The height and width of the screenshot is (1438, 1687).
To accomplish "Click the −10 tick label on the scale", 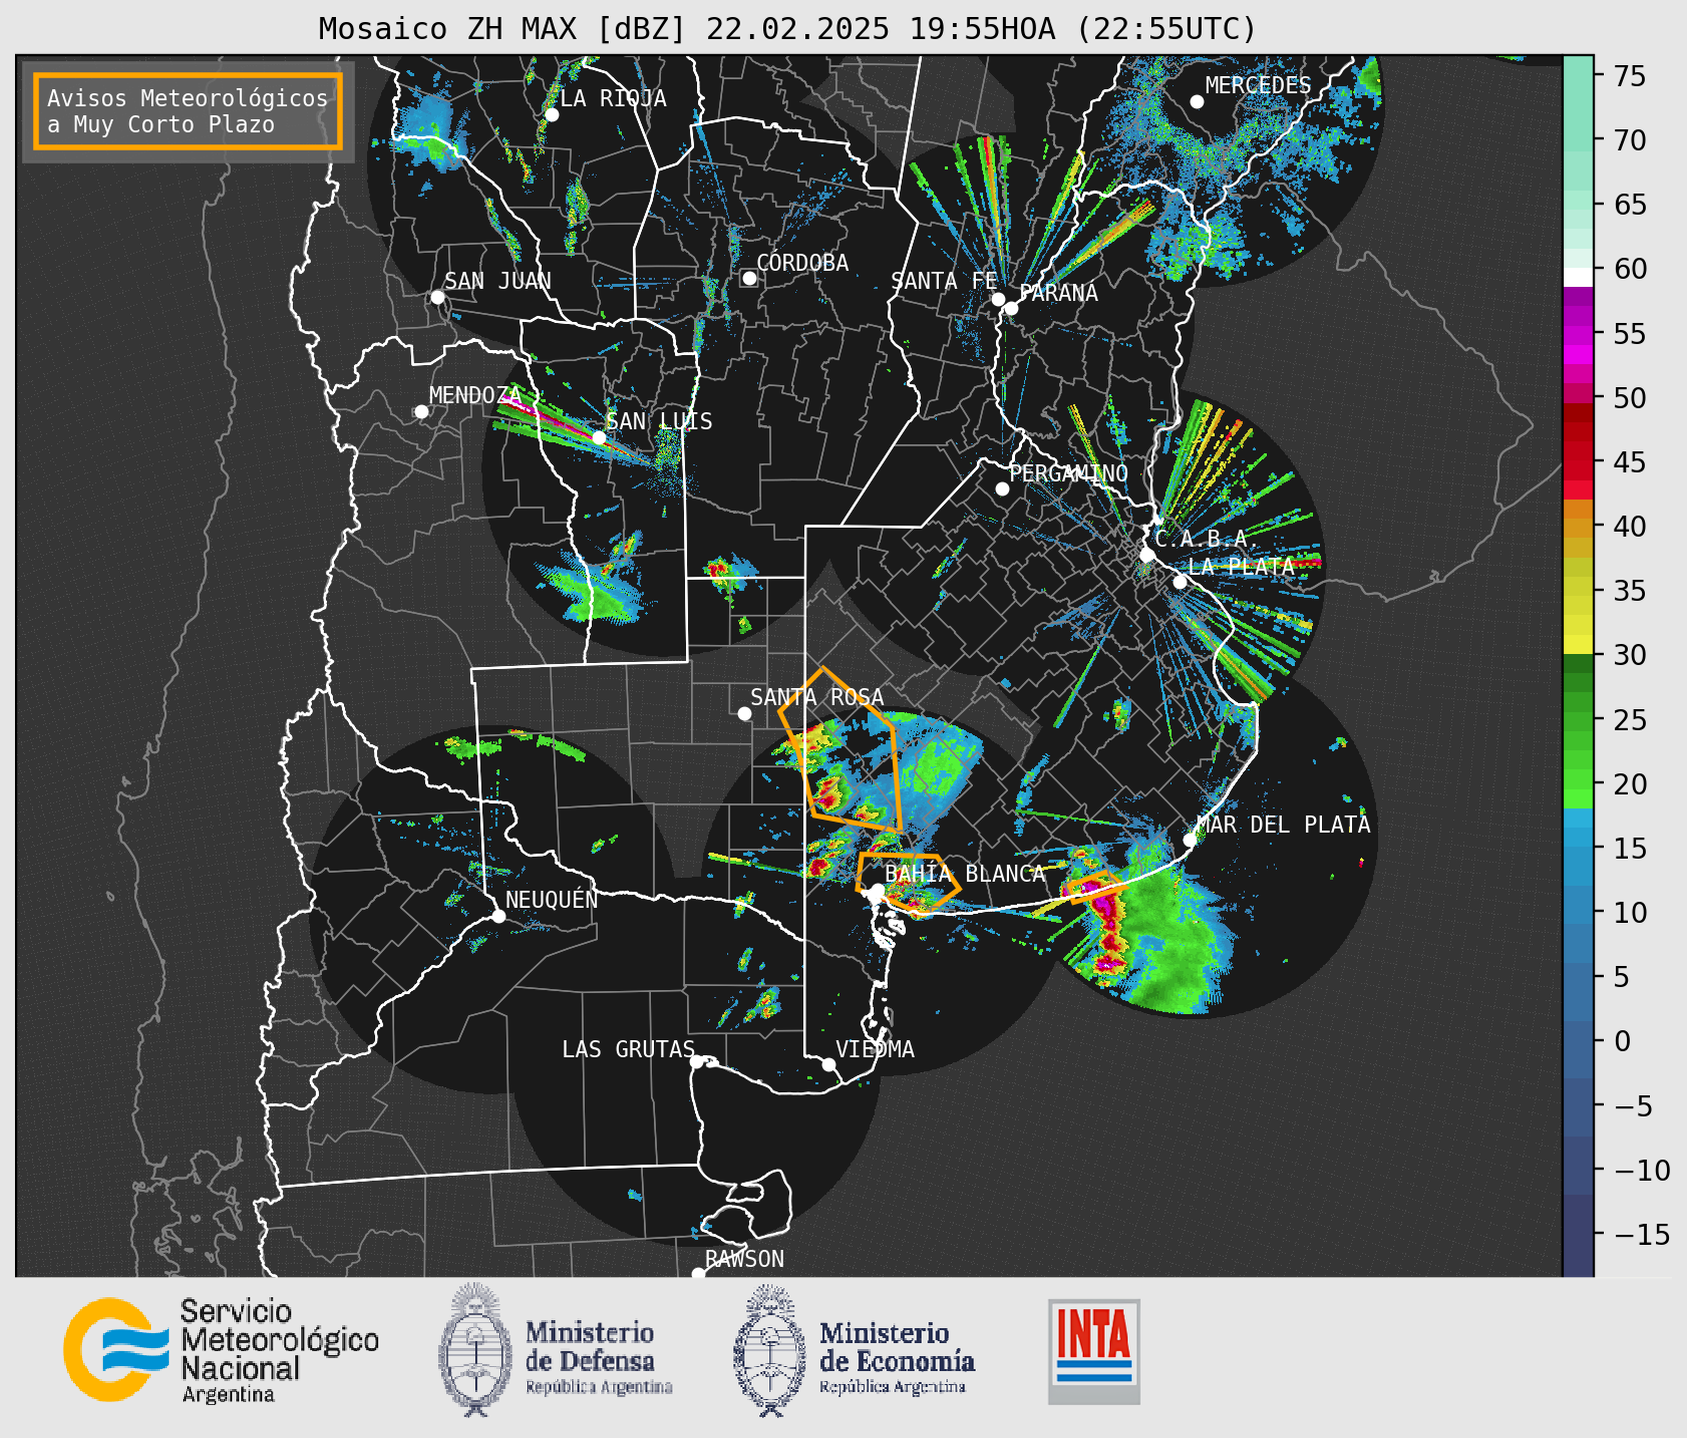I will (x=1641, y=1170).
